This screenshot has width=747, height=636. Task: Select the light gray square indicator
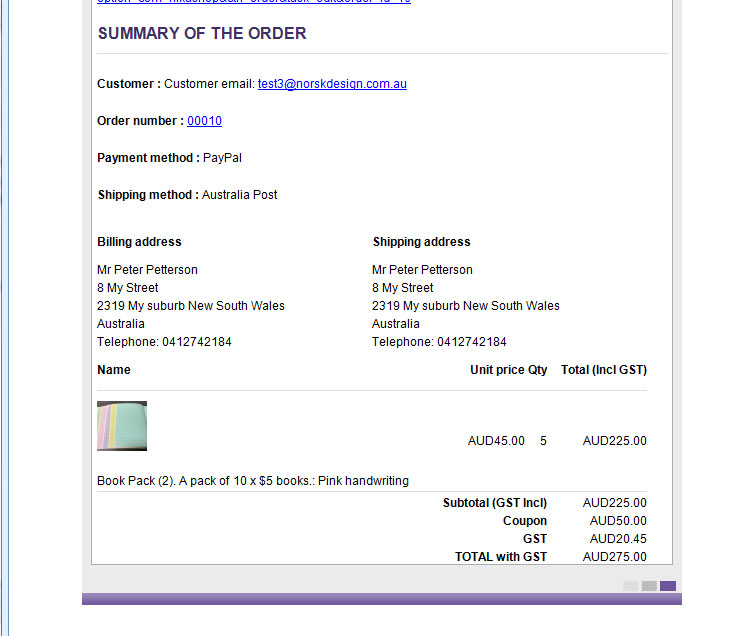click(x=630, y=586)
